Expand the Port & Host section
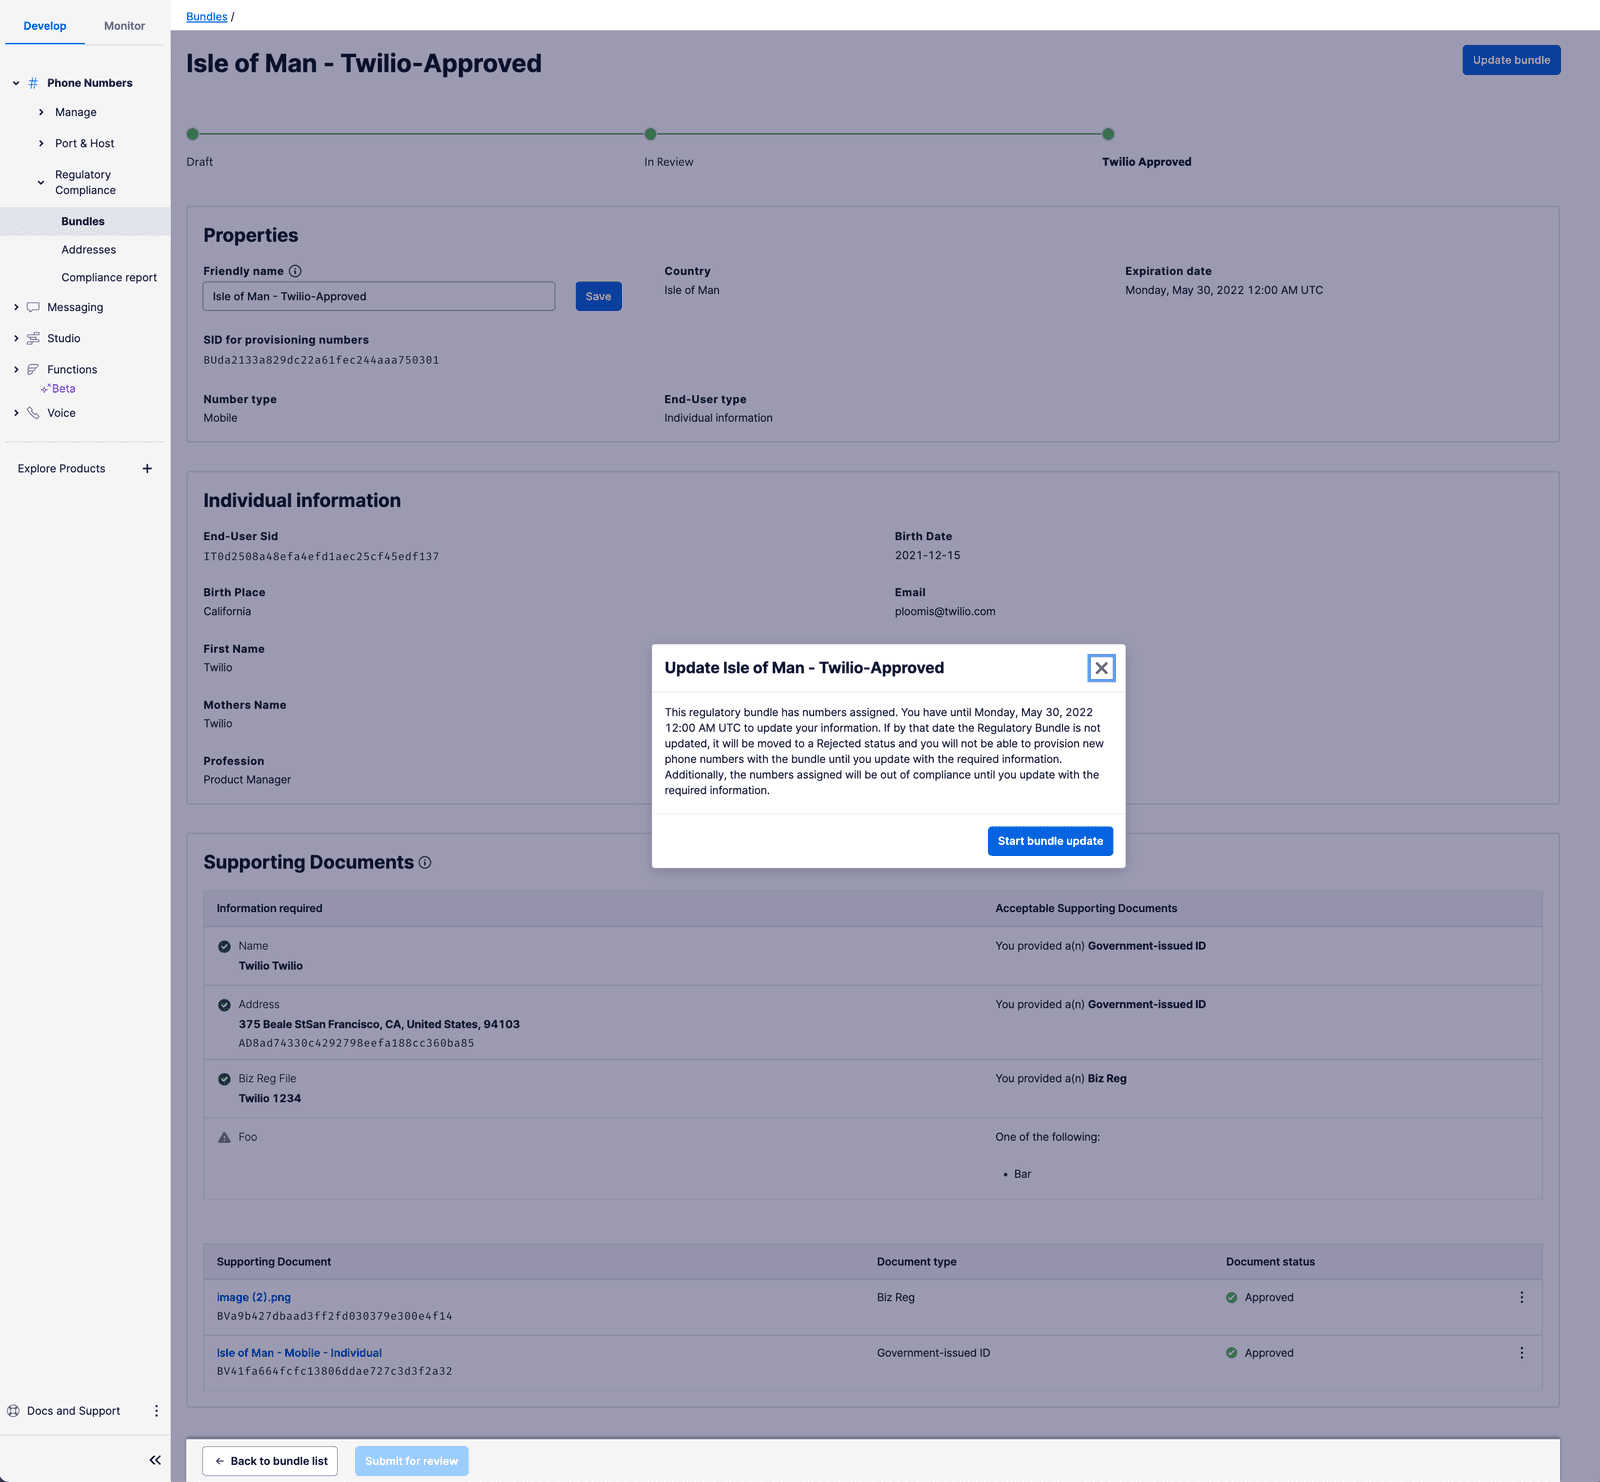The width and height of the screenshot is (1600, 1482). (41, 143)
